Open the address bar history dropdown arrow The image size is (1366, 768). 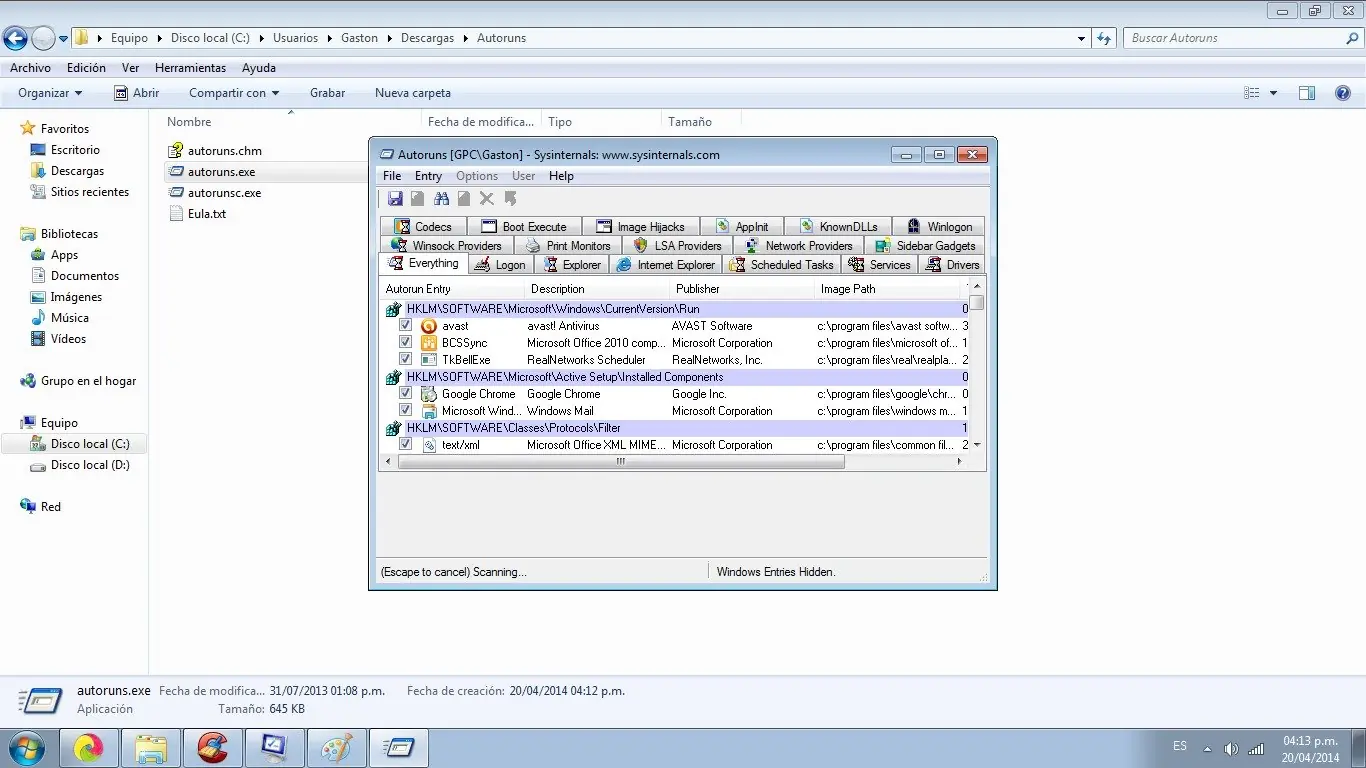[1082, 38]
